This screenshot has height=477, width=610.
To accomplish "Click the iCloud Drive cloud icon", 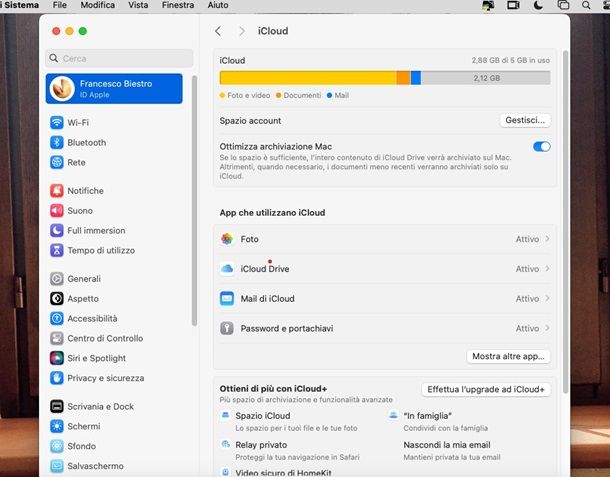I will tap(227, 268).
